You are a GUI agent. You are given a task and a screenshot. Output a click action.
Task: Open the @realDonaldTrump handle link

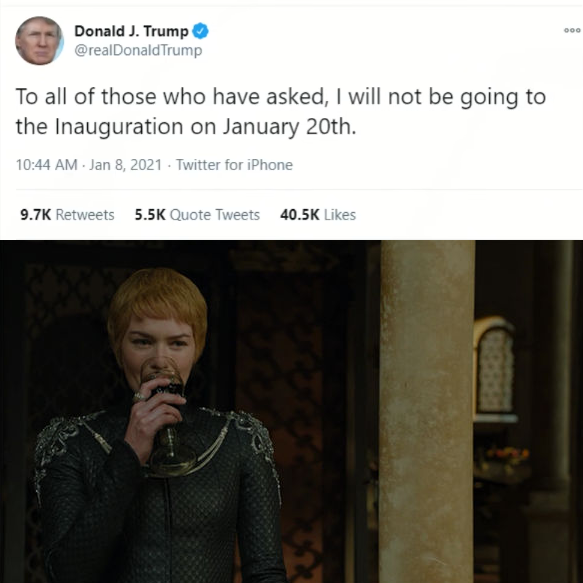pos(138,50)
